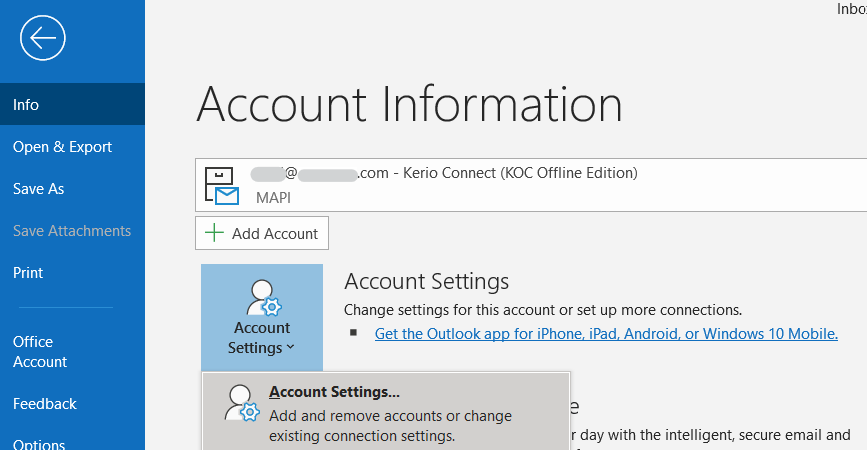
Task: Click the green plus icon for Add Account
Action: [x=214, y=233]
